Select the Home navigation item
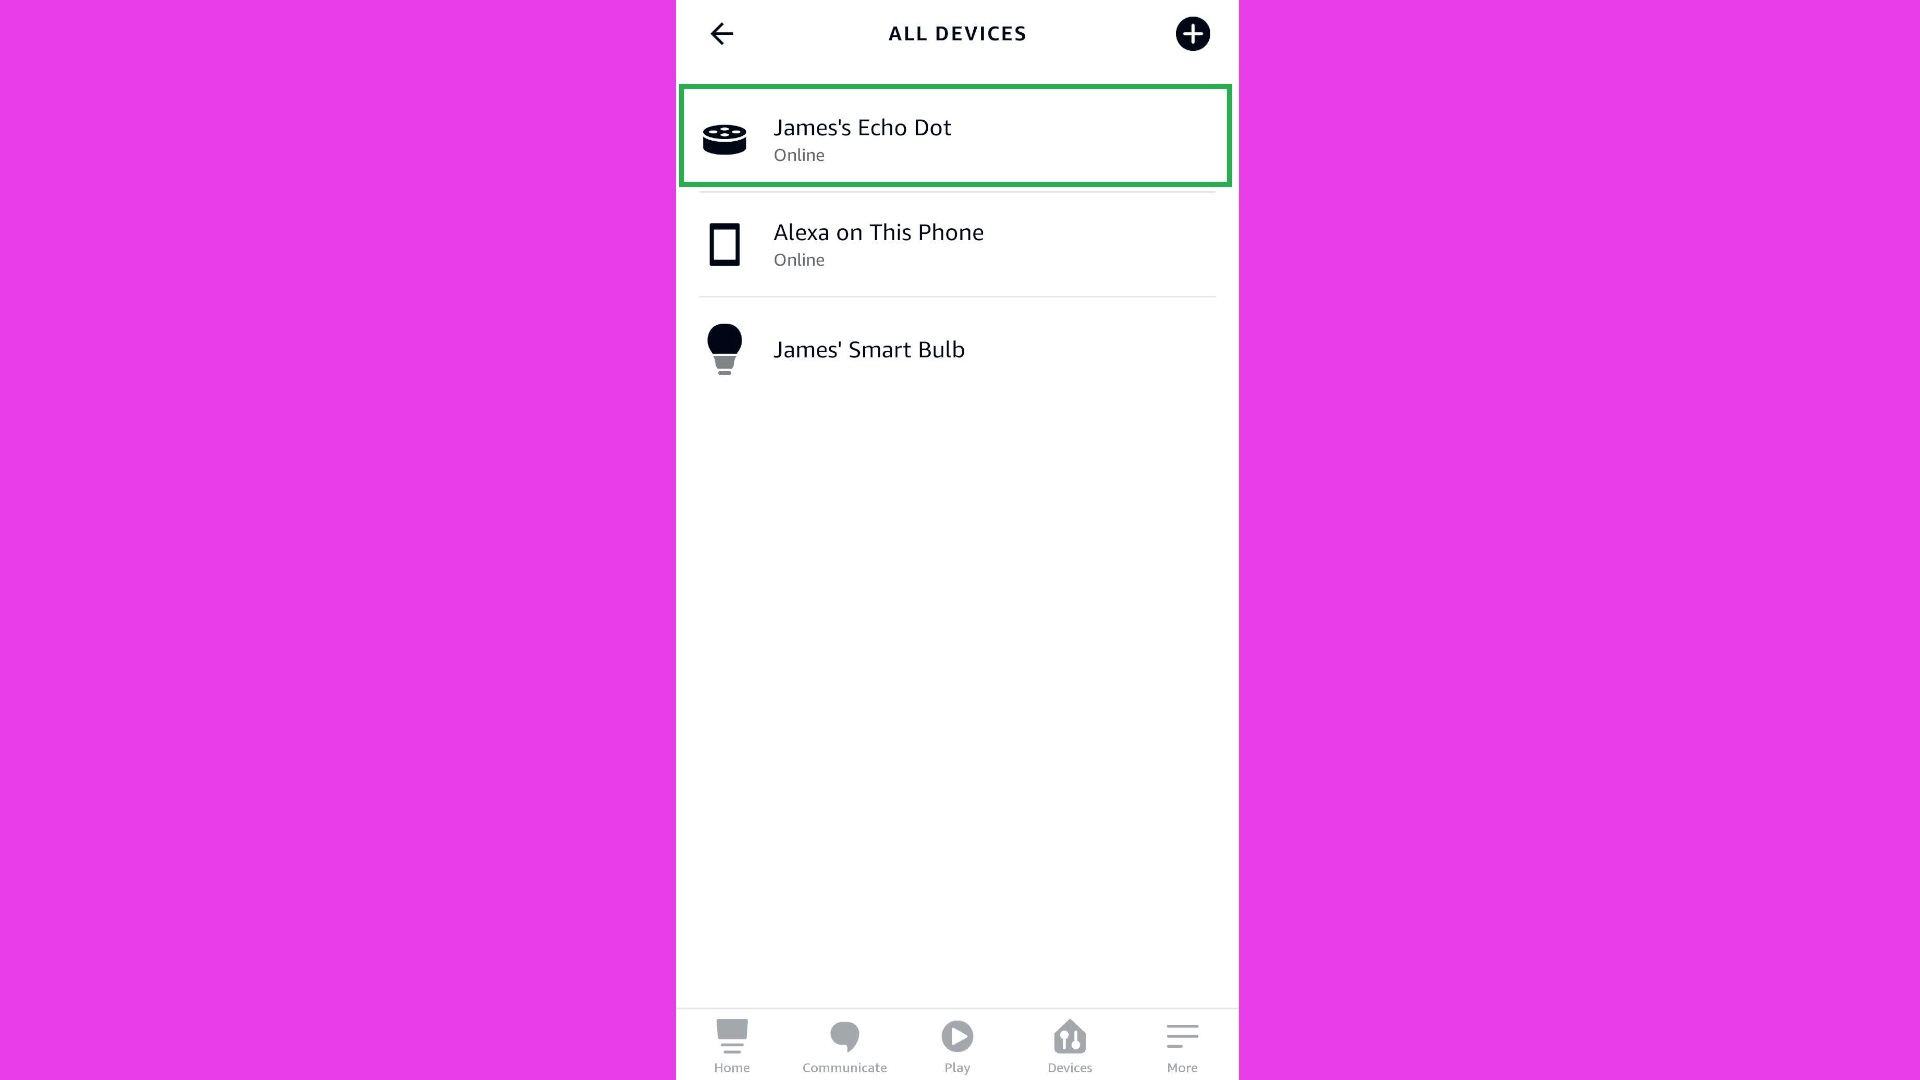 pos(732,1044)
